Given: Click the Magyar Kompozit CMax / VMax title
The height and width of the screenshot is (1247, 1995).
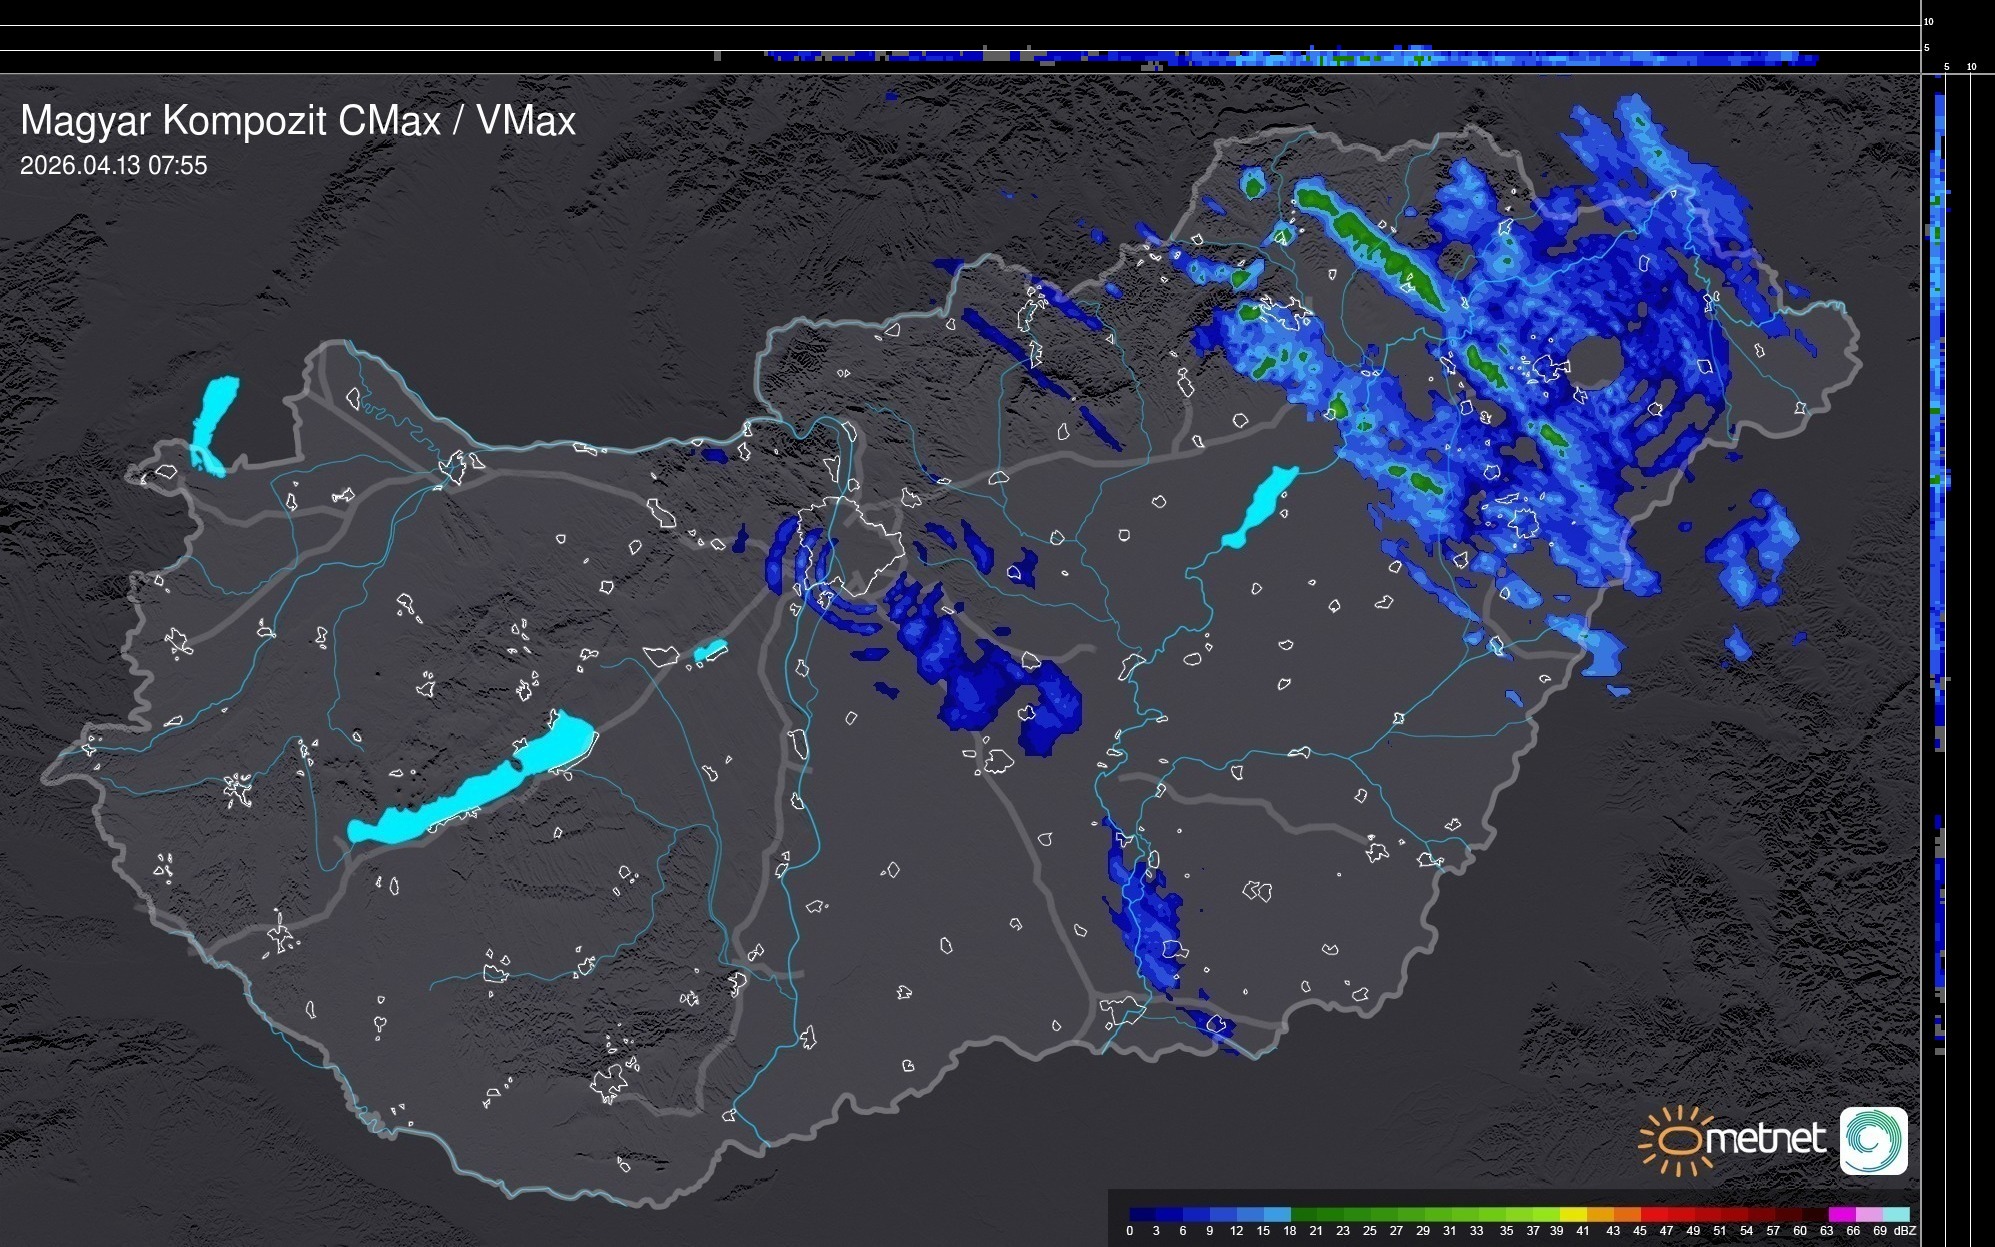Looking at the screenshot, I should coord(298,121).
